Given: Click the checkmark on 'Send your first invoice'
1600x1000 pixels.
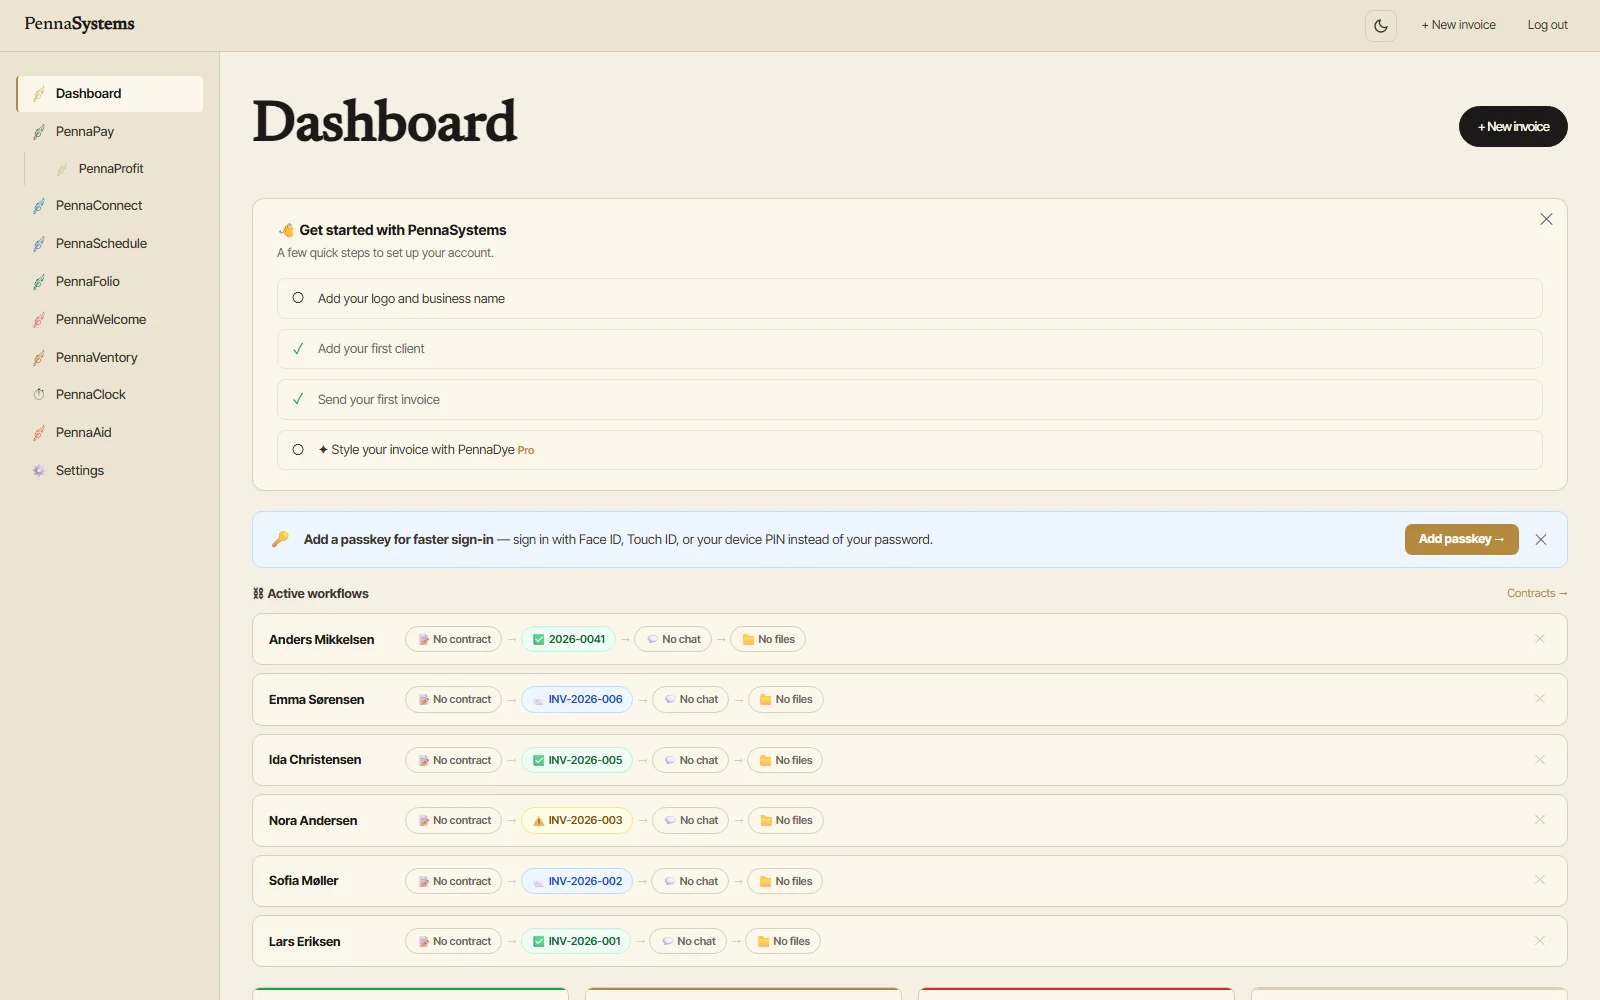Looking at the screenshot, I should [298, 399].
